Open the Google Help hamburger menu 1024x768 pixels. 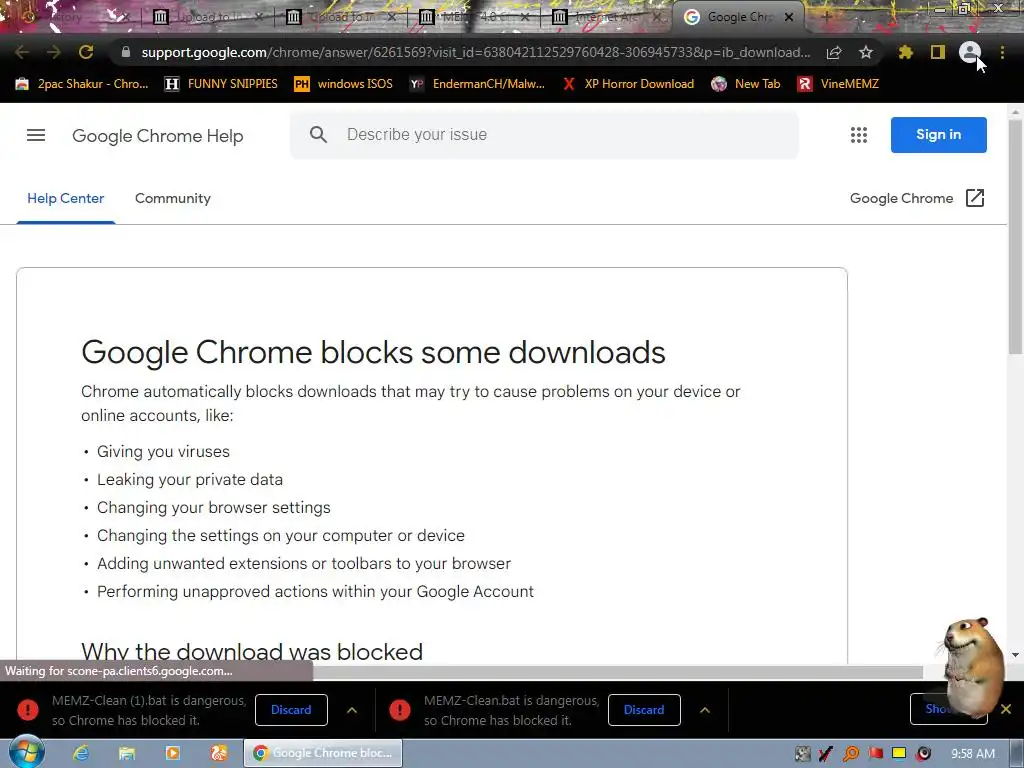point(36,135)
